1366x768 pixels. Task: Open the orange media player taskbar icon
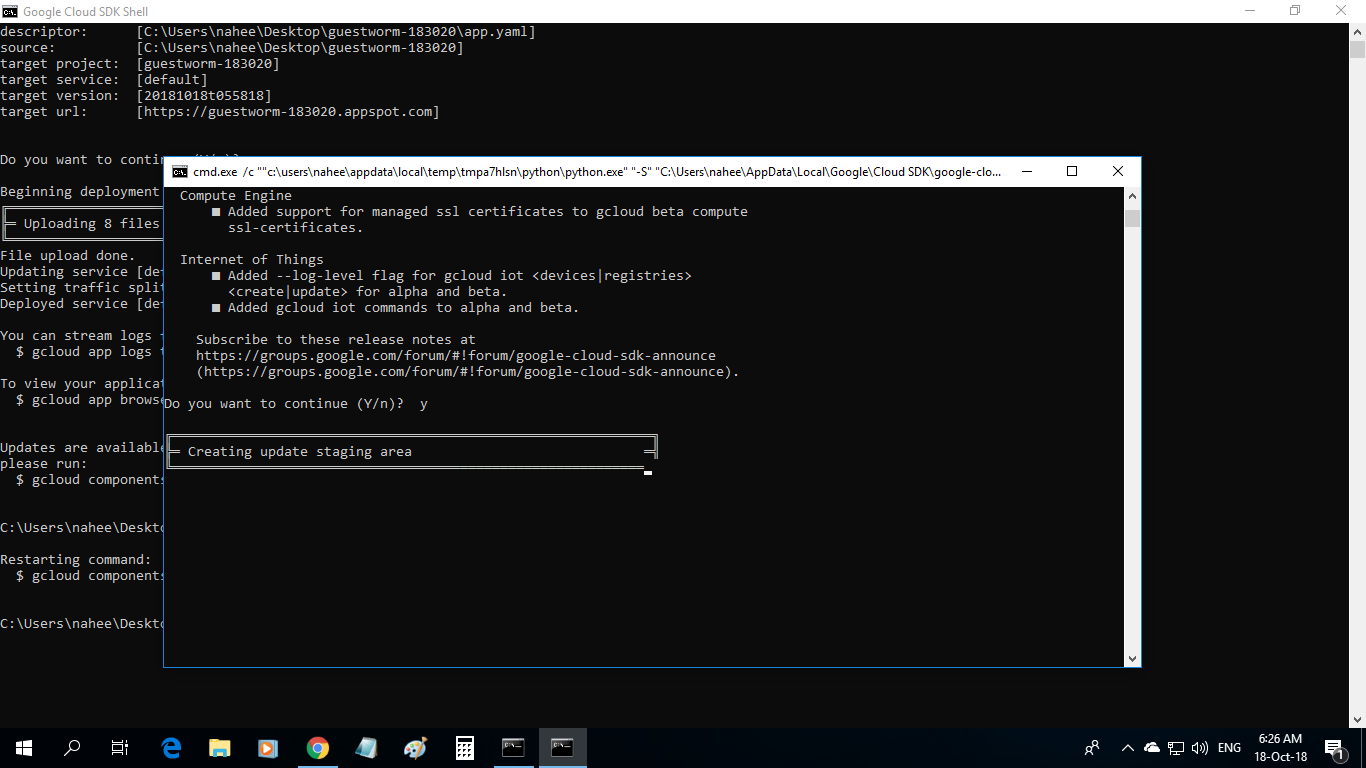point(268,748)
